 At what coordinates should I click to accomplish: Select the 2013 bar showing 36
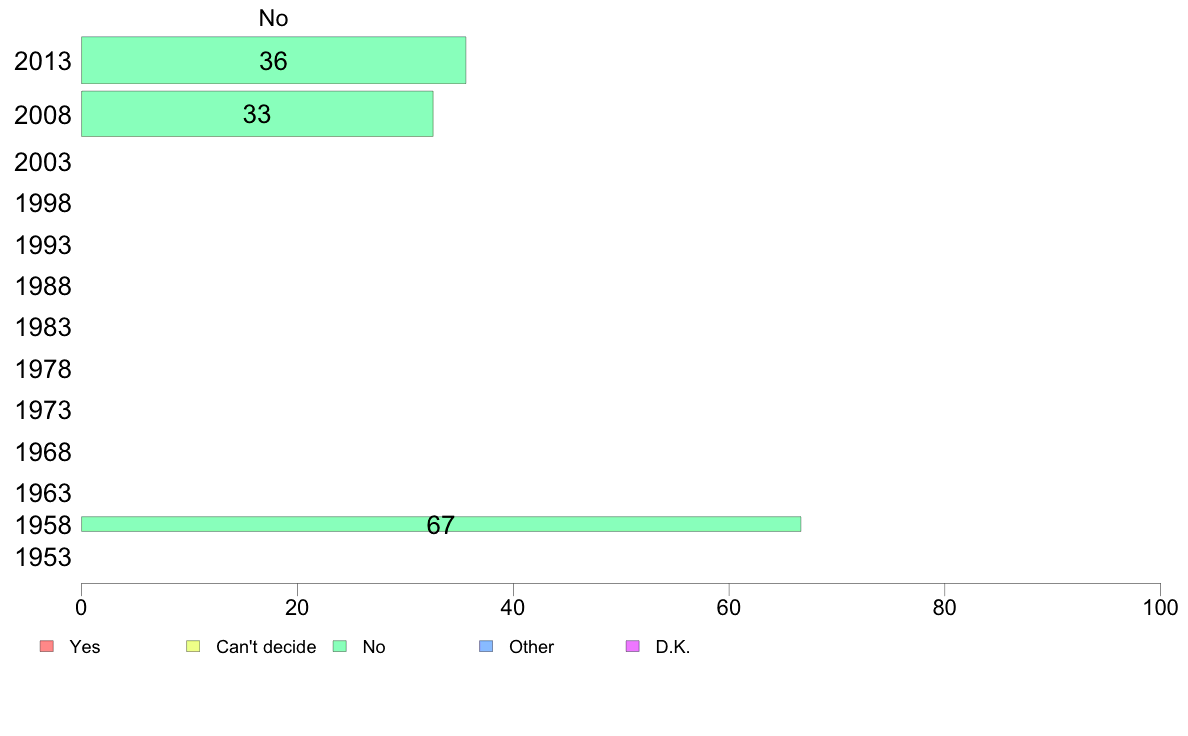click(x=274, y=60)
